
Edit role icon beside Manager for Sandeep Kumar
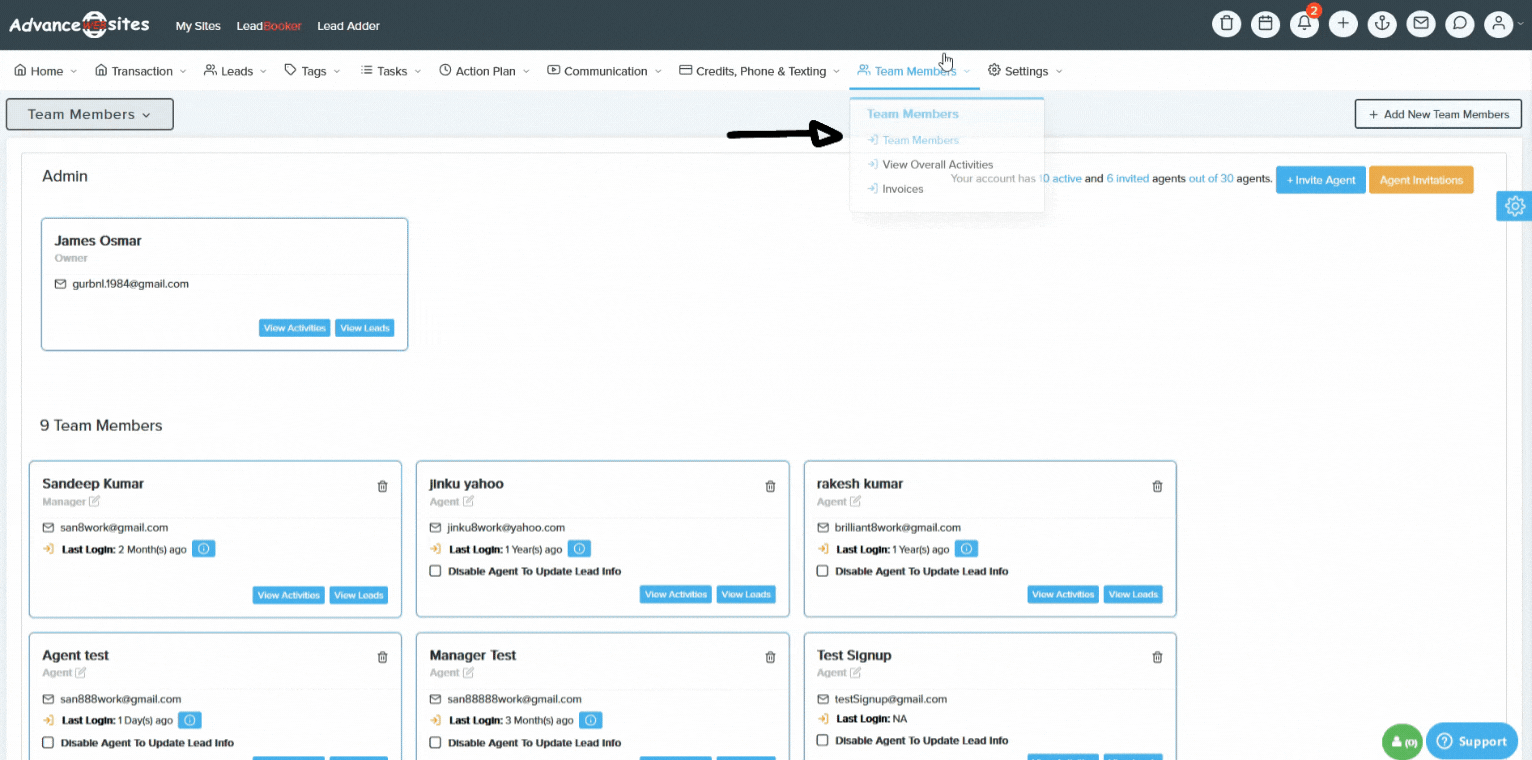click(x=94, y=502)
